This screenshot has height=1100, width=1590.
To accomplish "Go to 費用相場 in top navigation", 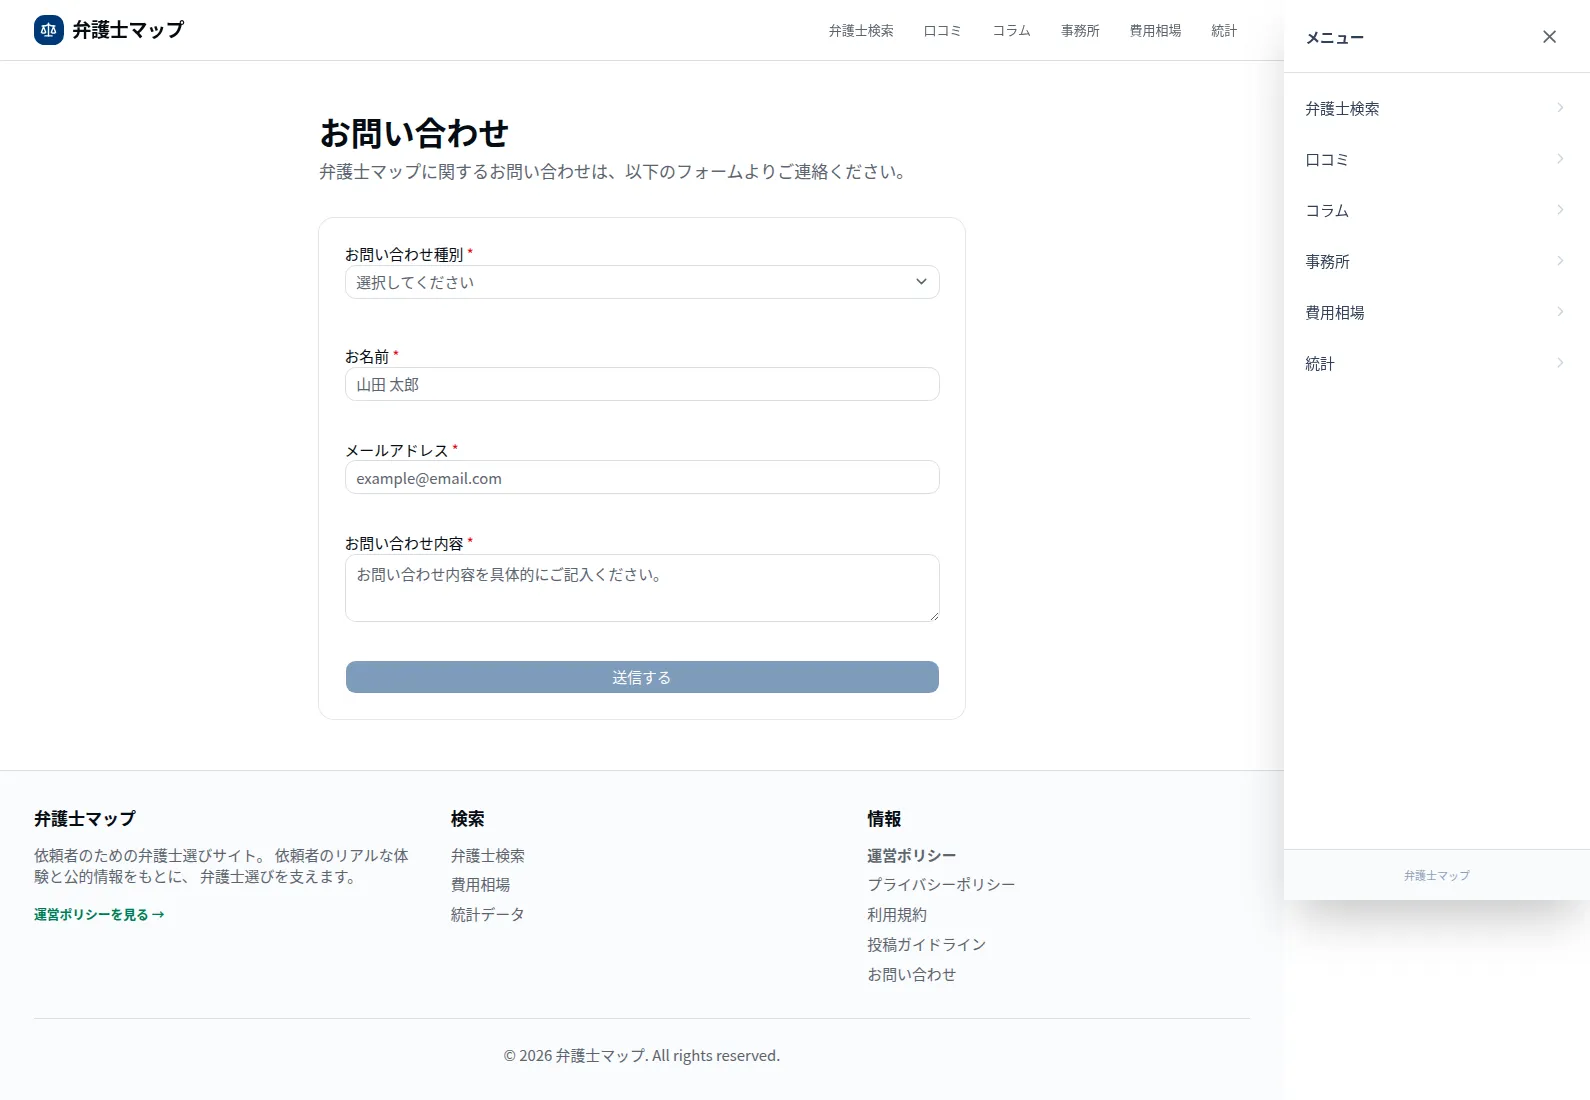I will pos(1155,31).
